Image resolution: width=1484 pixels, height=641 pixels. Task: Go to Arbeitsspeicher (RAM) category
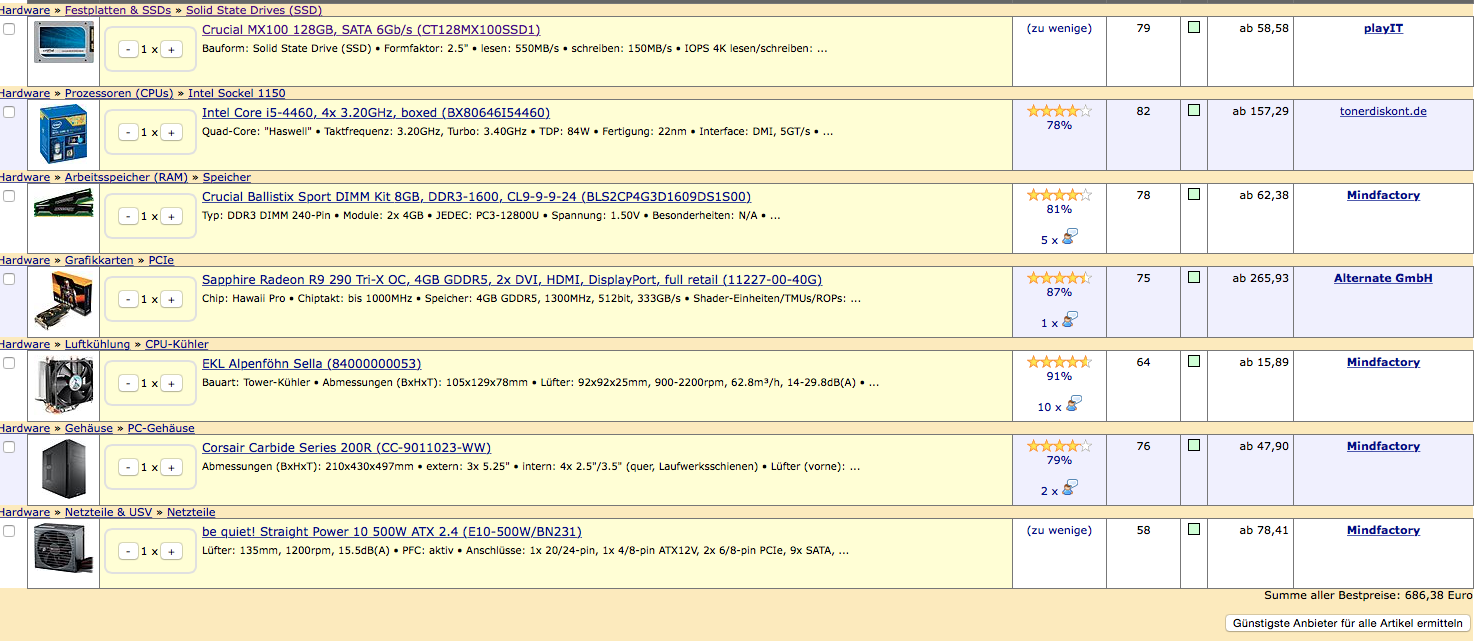126,177
